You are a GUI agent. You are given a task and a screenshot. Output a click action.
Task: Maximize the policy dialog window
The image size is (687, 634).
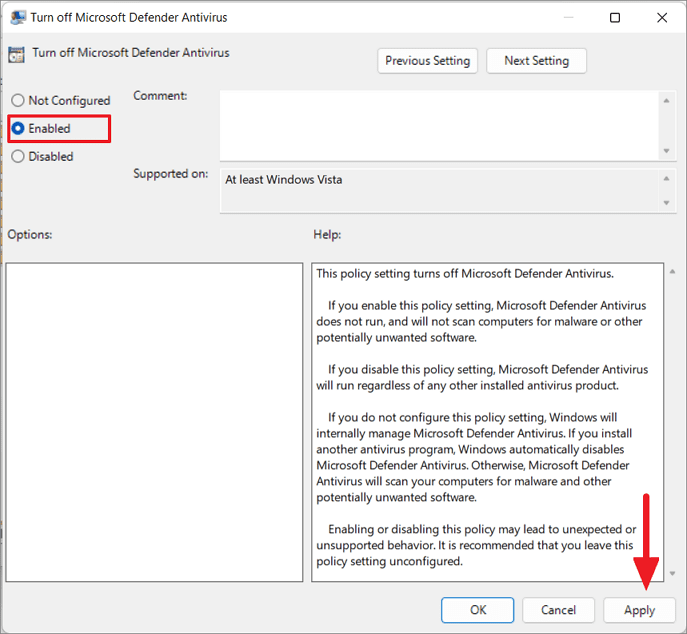[x=615, y=18]
